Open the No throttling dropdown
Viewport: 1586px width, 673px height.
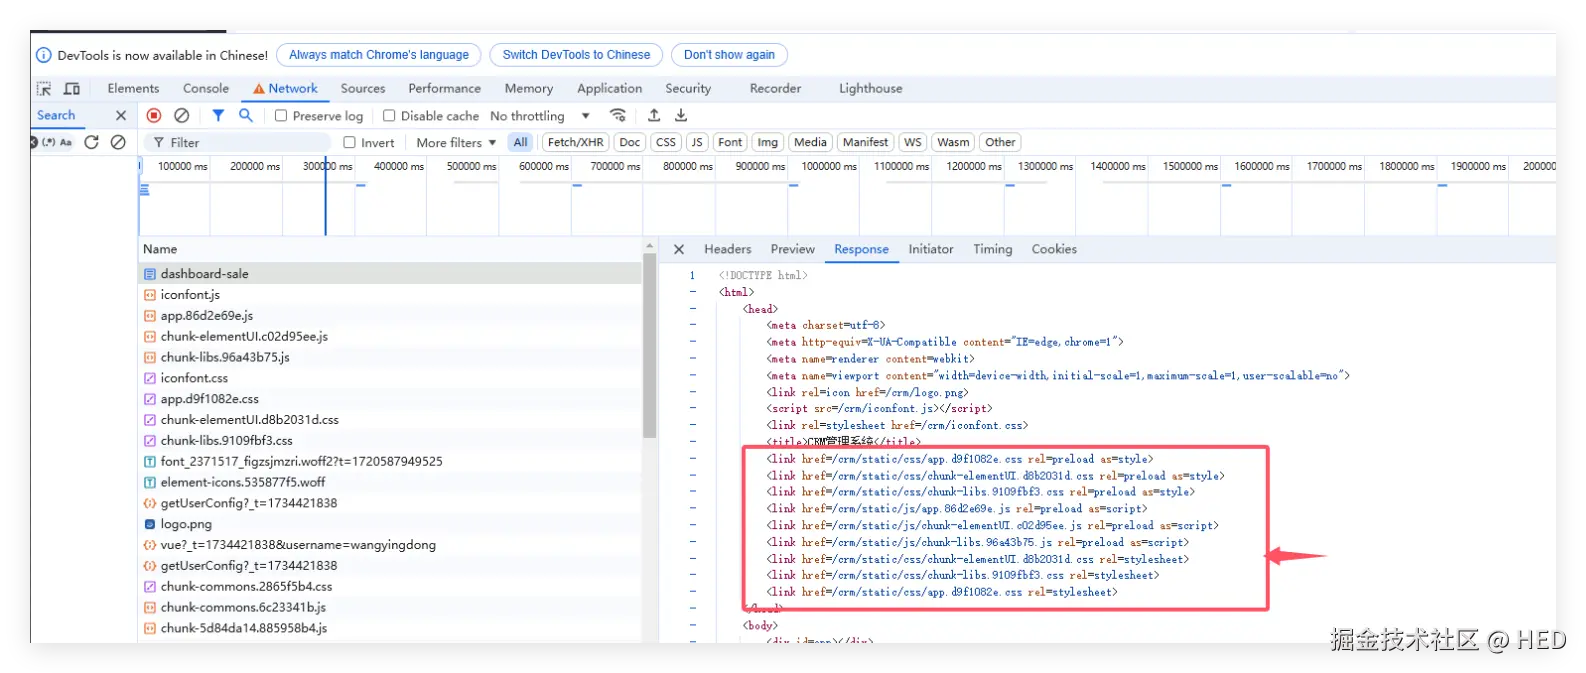coord(540,116)
